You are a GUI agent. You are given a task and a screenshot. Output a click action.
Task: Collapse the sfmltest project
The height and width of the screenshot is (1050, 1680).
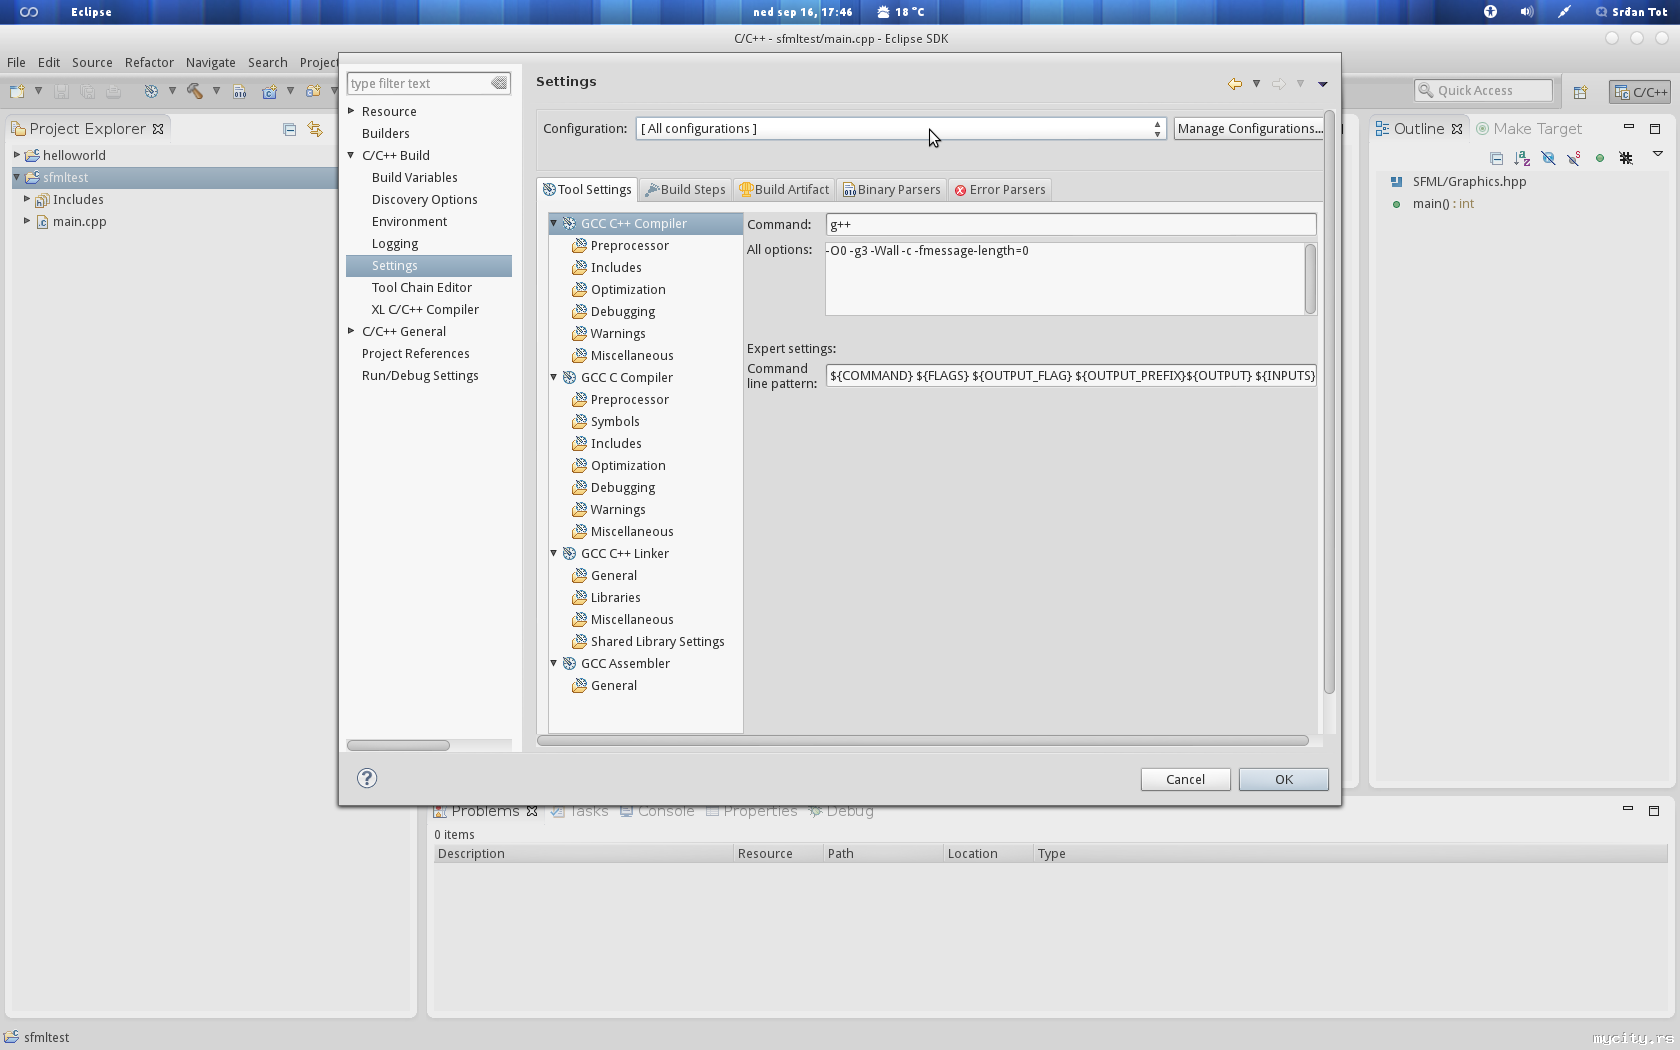17,177
